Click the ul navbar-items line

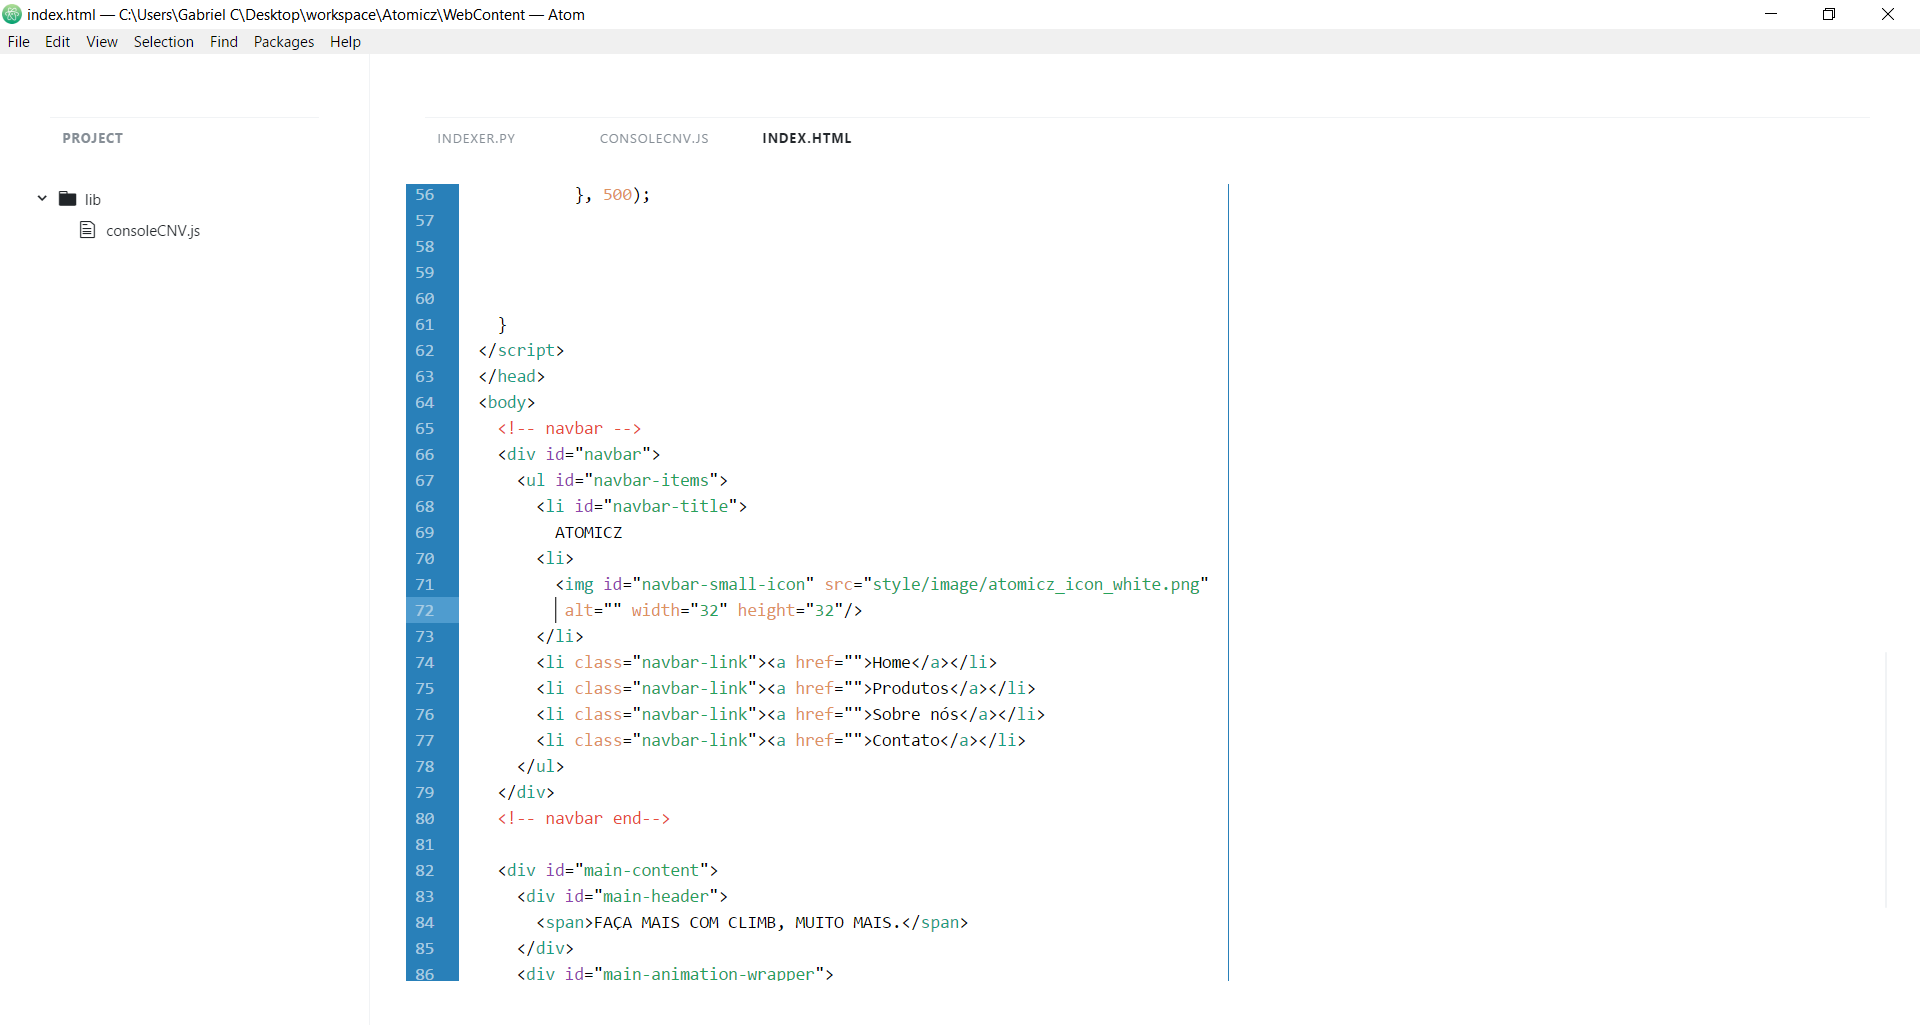pyautogui.click(x=622, y=481)
